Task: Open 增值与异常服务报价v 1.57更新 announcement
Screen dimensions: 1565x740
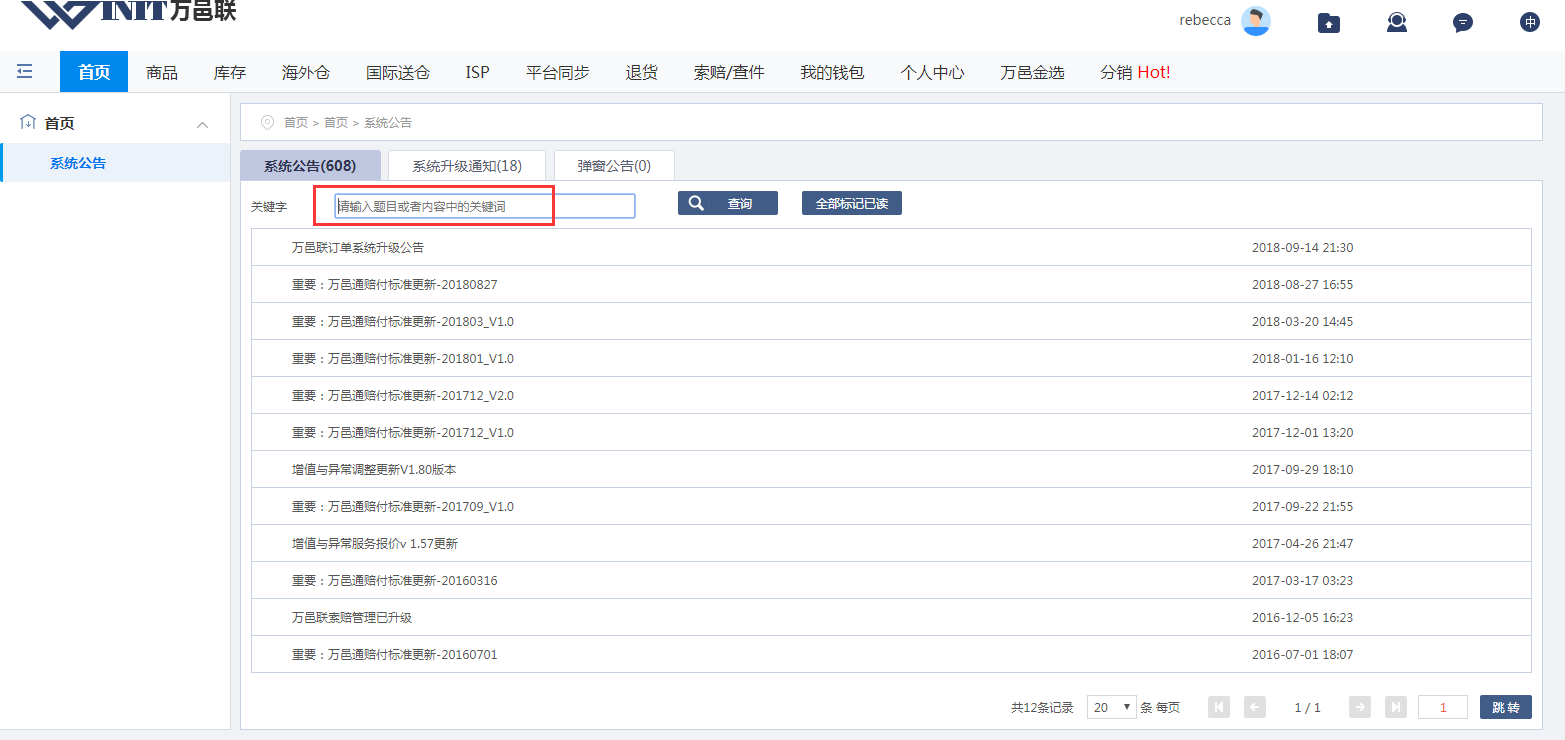Action: click(375, 543)
